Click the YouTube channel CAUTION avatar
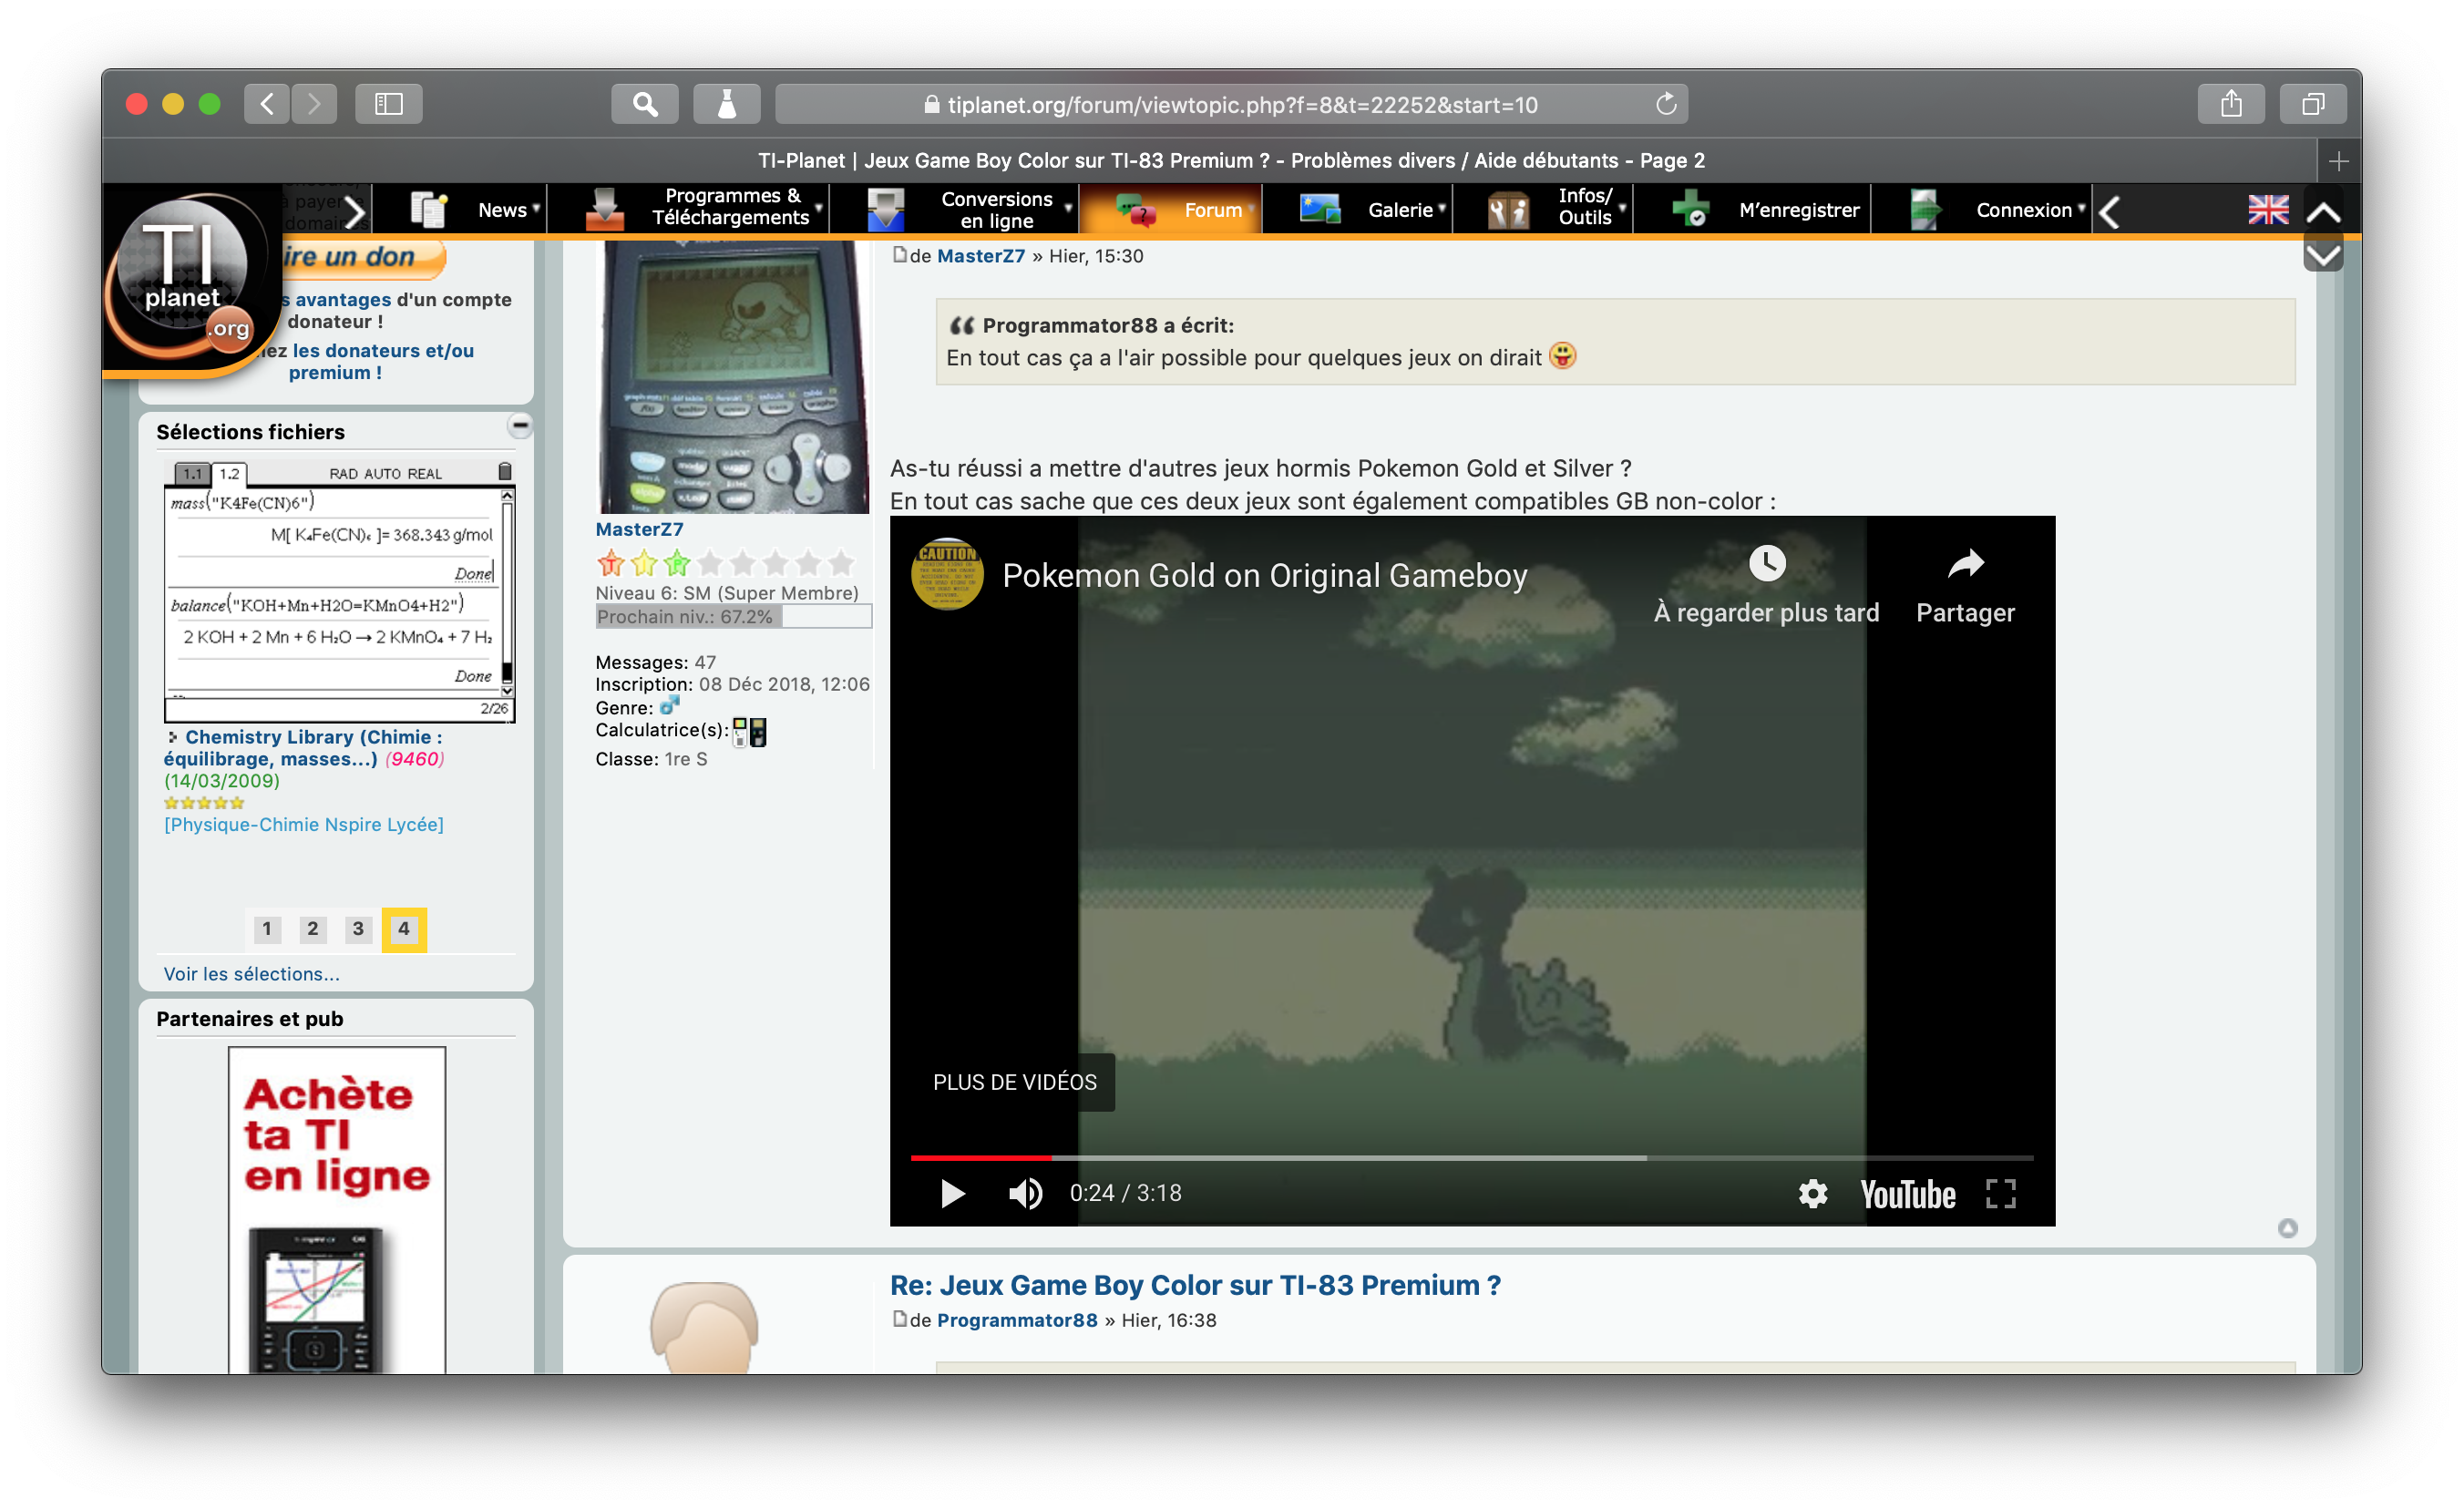 pyautogui.click(x=947, y=573)
